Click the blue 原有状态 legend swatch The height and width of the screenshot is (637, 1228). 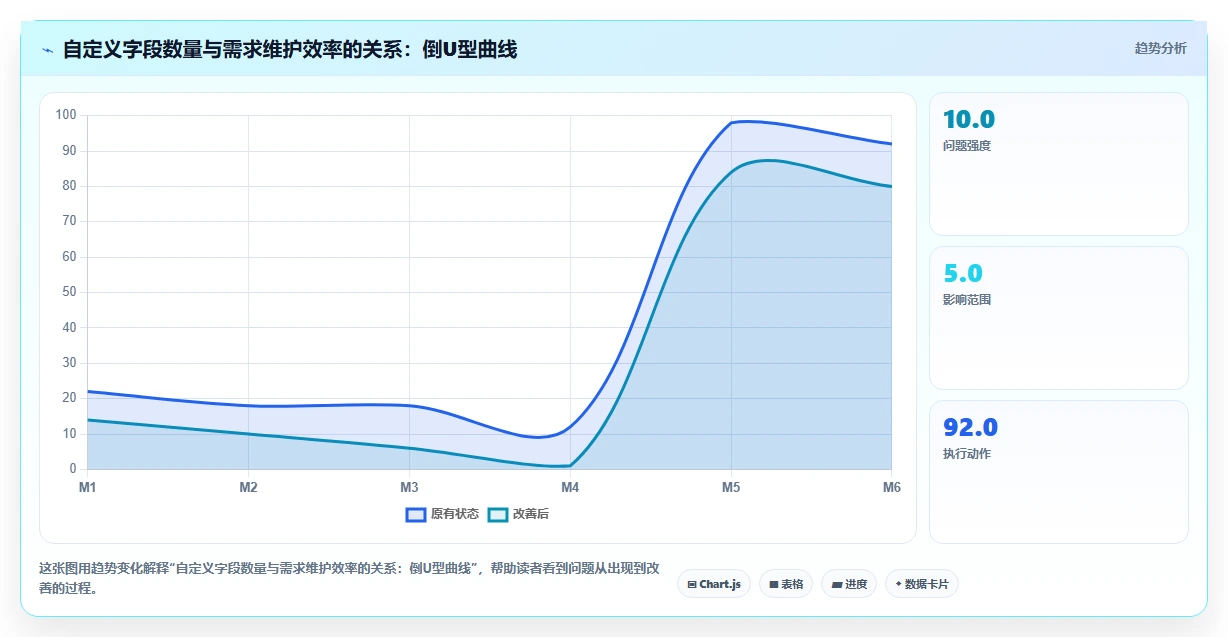coord(416,514)
